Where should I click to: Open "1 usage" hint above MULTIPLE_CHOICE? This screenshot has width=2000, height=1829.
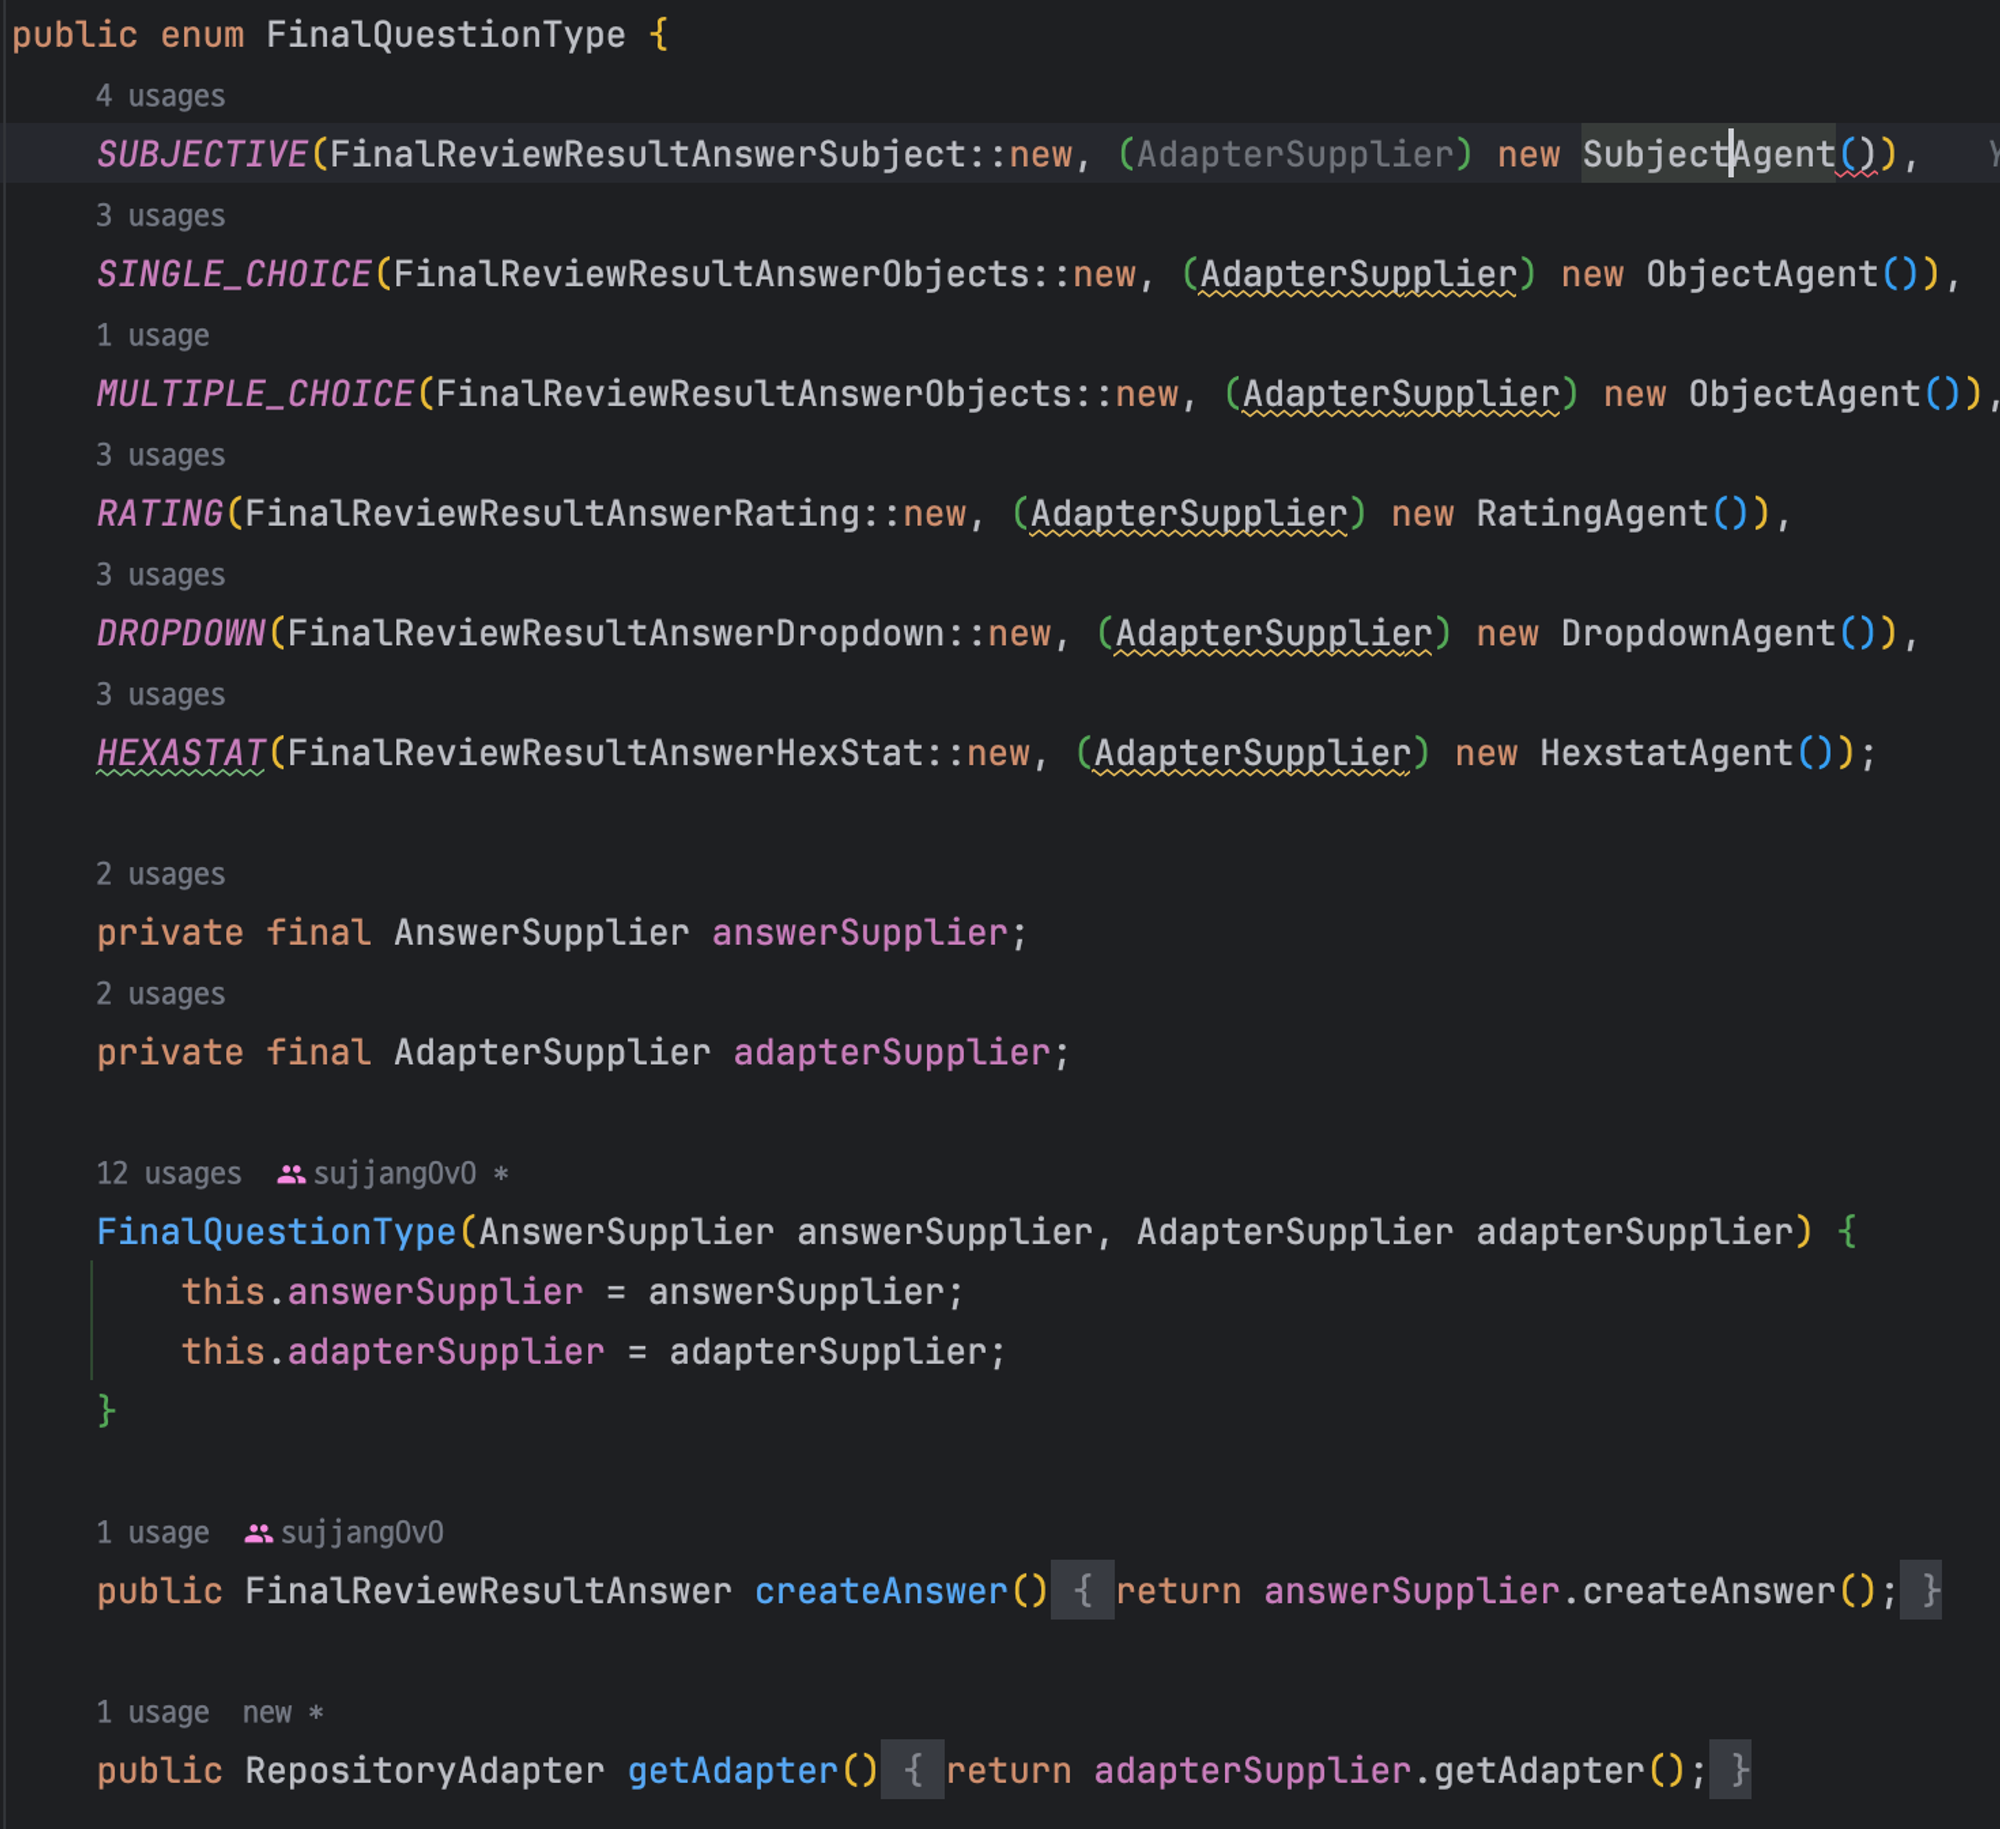[152, 335]
